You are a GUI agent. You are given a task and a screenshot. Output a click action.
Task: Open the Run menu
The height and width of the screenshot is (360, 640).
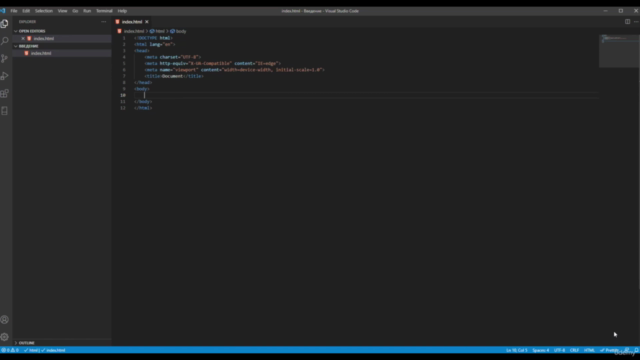87,11
